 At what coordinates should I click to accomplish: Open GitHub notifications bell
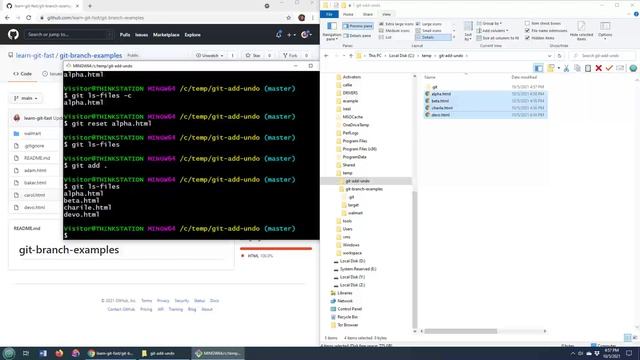(x=278, y=35)
